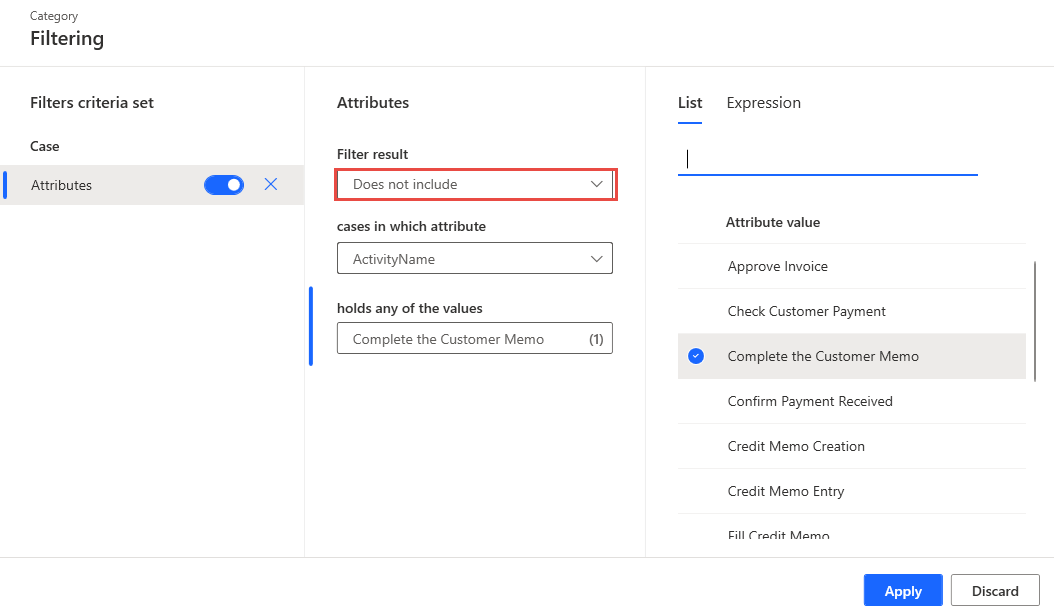Choose Check Customer Payment attribute value
Image resolution: width=1054 pixels, height=614 pixels.
coord(806,311)
